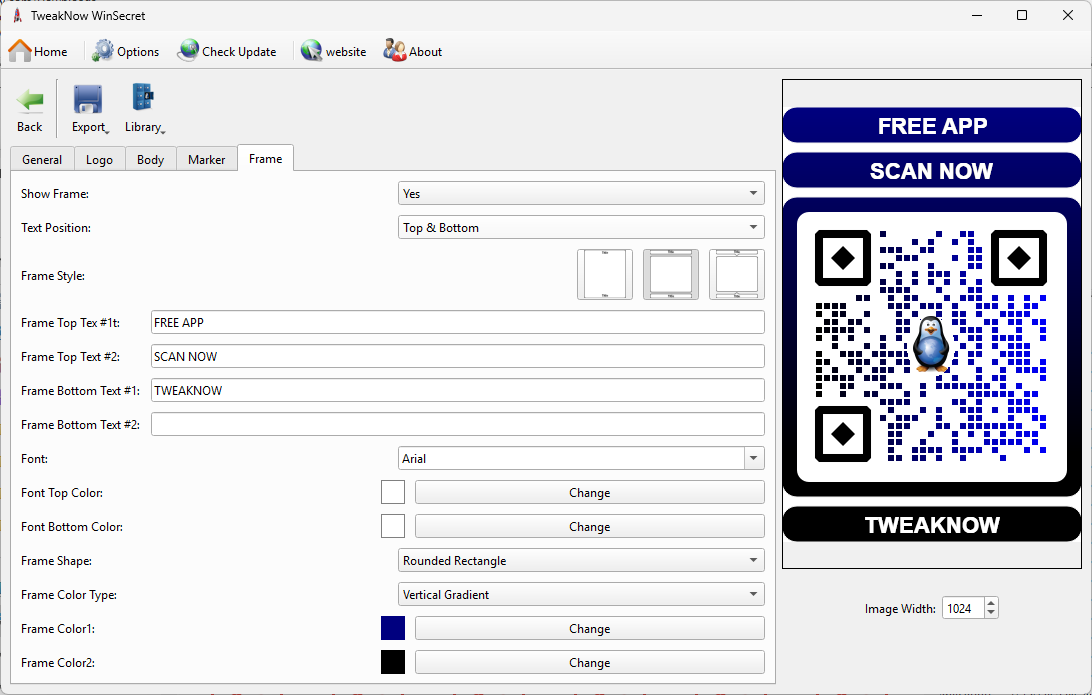Image resolution: width=1092 pixels, height=695 pixels.
Task: Click the Frame Bottom Text #1 field
Action: 458,391
